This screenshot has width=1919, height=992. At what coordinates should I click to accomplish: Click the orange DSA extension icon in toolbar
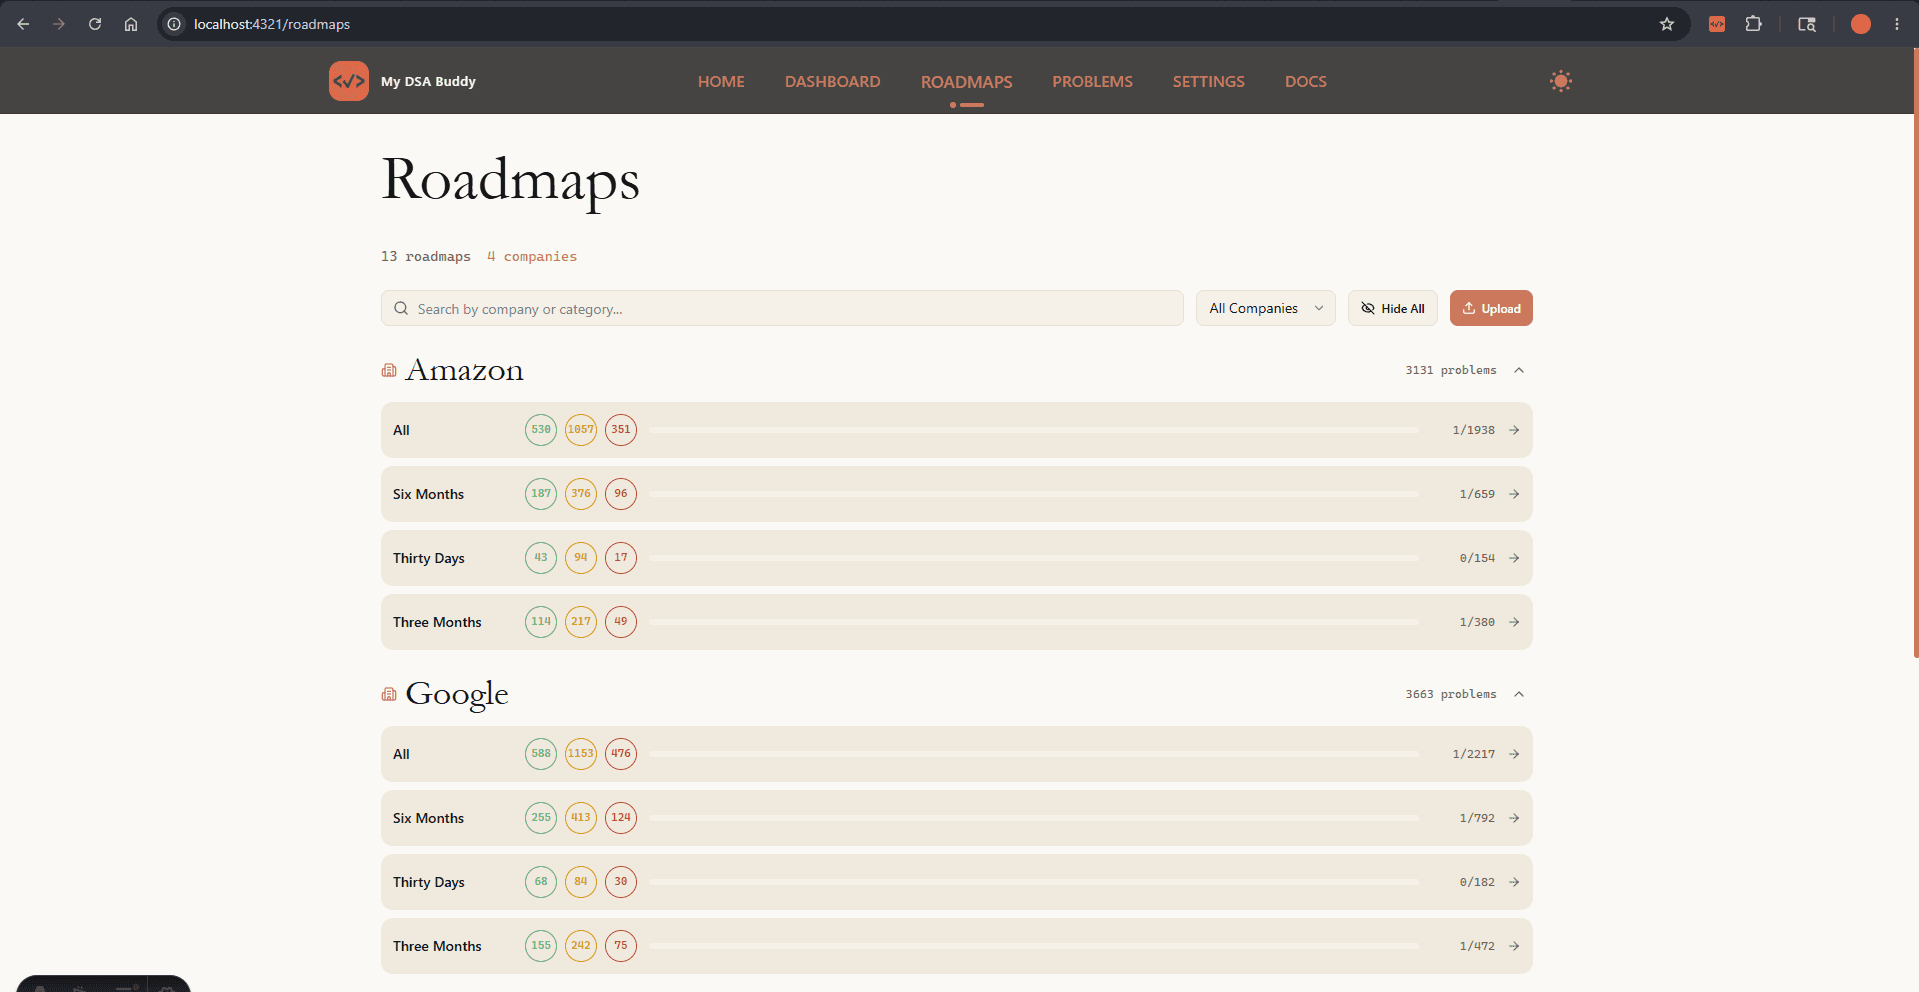1717,24
